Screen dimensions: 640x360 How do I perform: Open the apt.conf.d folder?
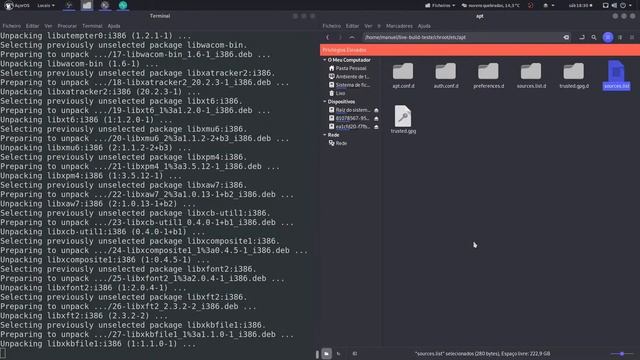[403, 76]
